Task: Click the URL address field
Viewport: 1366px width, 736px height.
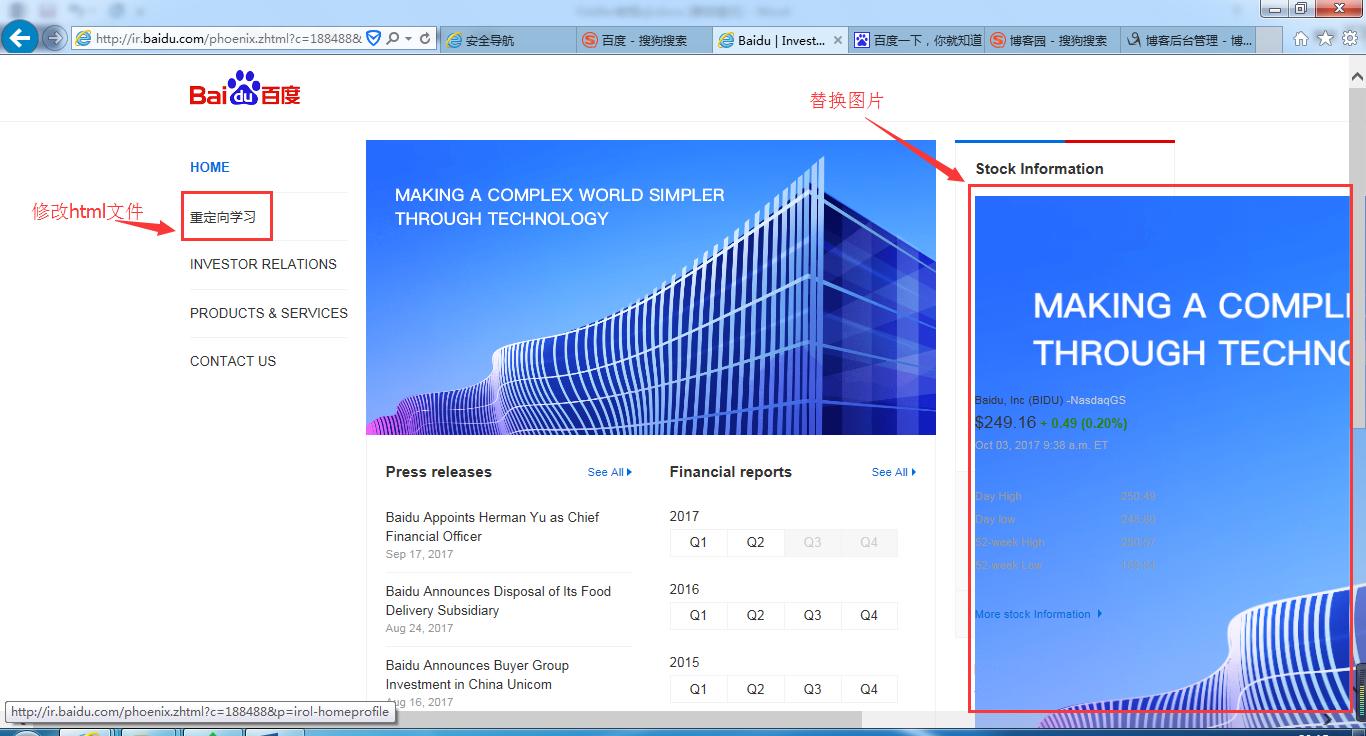Action: coord(228,39)
